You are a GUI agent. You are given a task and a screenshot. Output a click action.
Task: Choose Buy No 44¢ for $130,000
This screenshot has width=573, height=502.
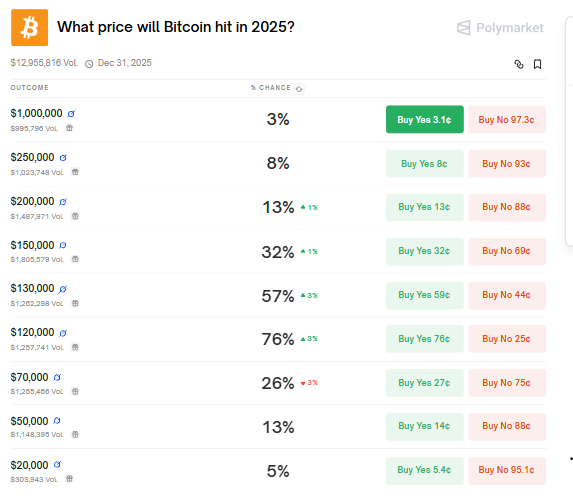507,295
